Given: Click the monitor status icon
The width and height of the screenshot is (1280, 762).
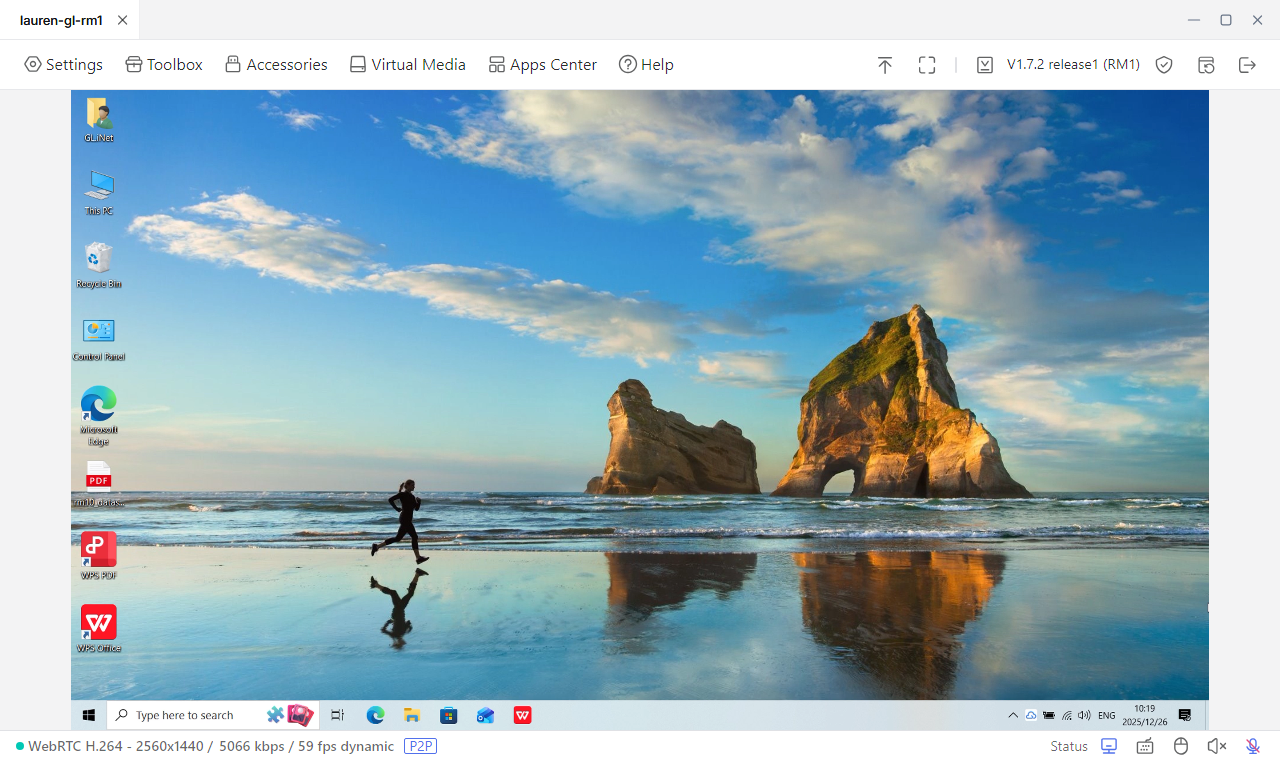Looking at the screenshot, I should coord(1109,746).
